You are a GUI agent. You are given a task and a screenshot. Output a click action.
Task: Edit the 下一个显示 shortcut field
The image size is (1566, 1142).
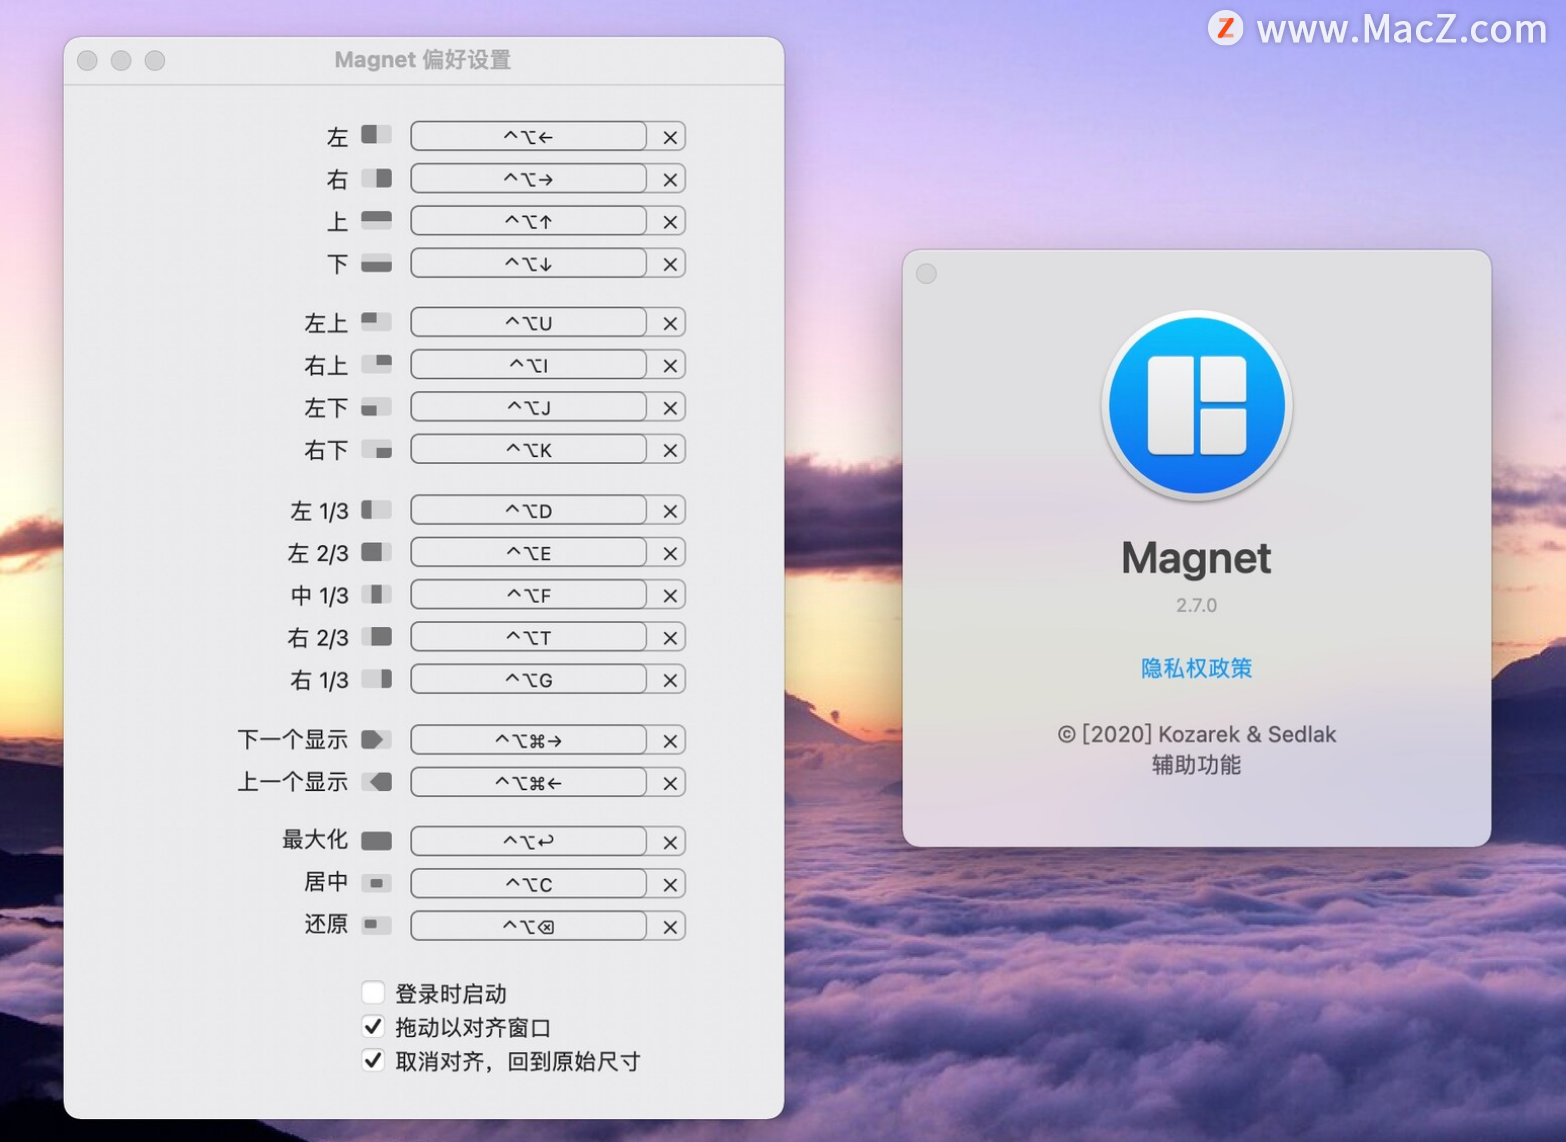pyautogui.click(x=528, y=740)
